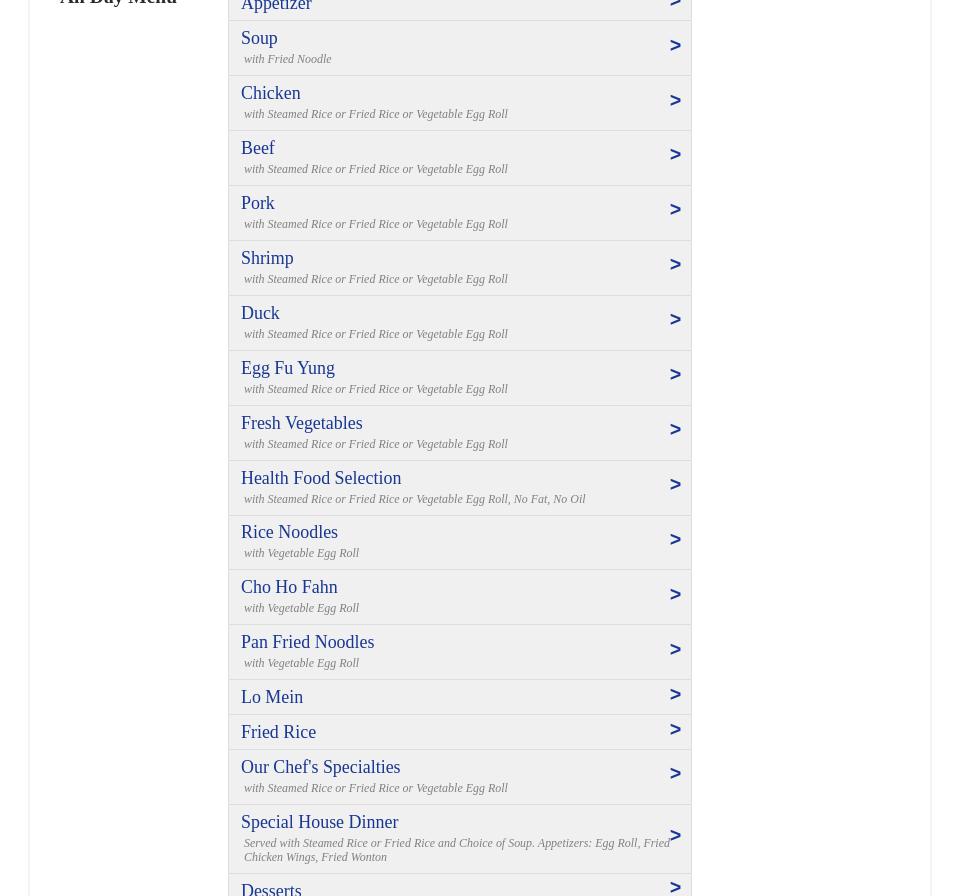Image resolution: width=960 pixels, height=896 pixels.
Task: Click the arrow next to Chicken
Action: [675, 101]
